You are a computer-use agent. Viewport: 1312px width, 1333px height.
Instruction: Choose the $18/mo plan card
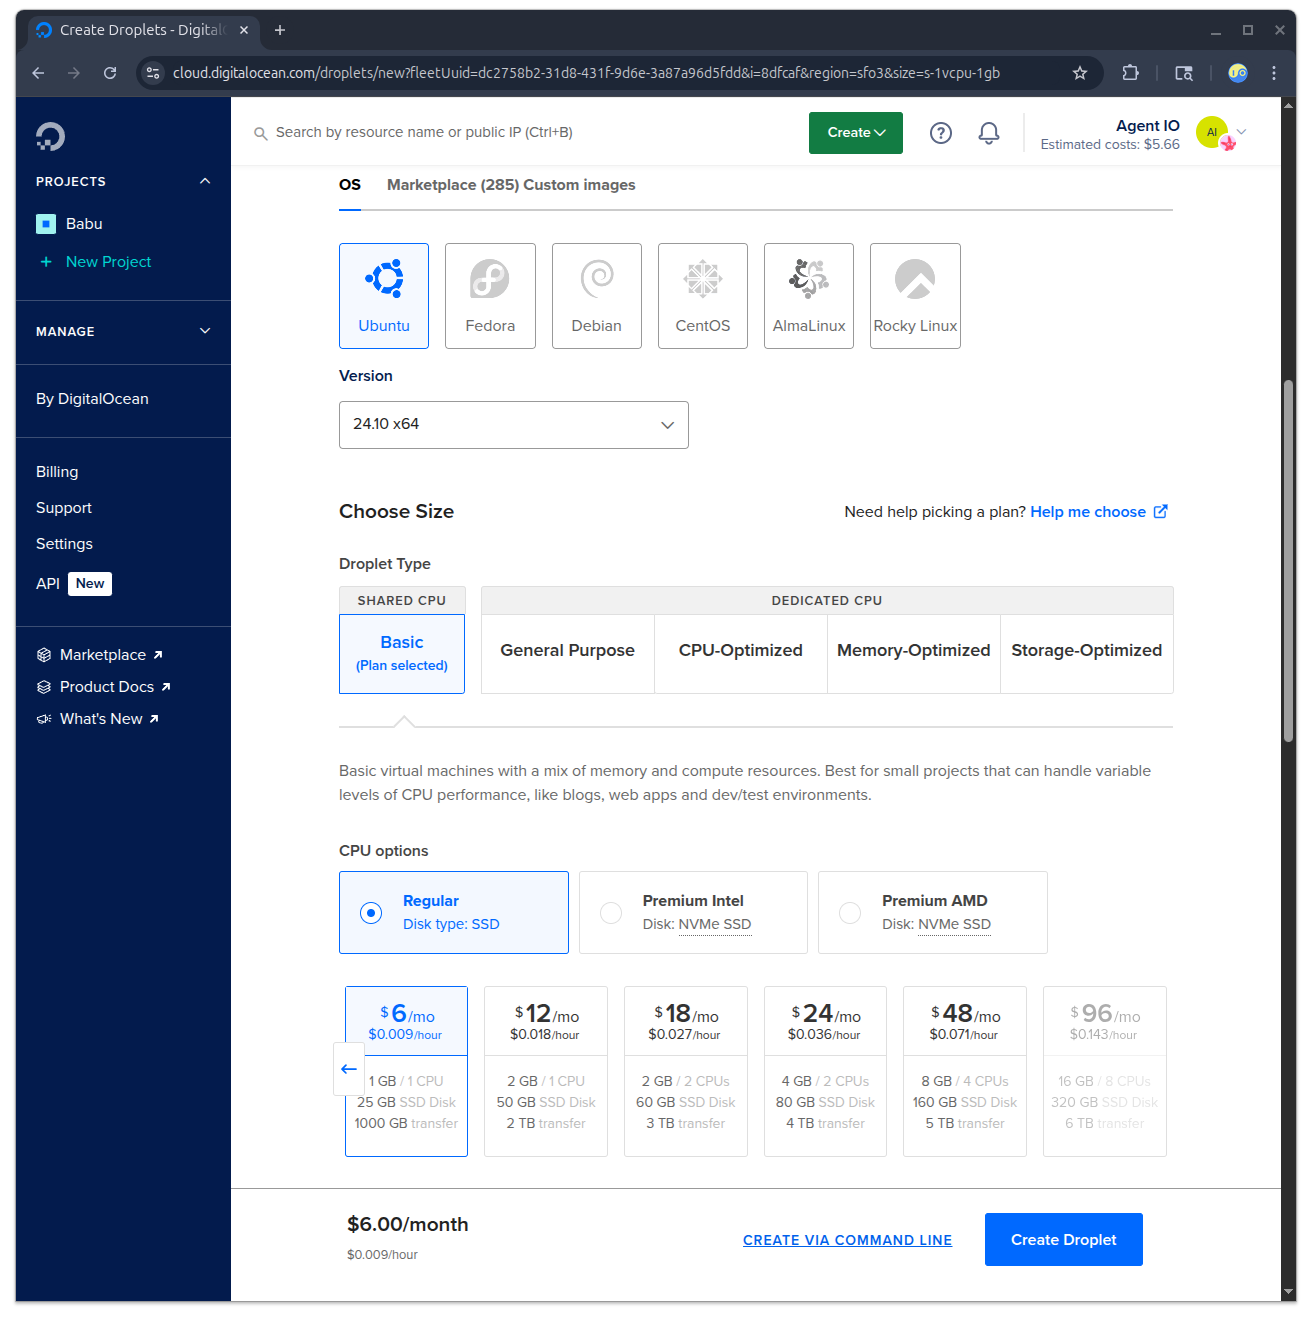pos(686,1071)
